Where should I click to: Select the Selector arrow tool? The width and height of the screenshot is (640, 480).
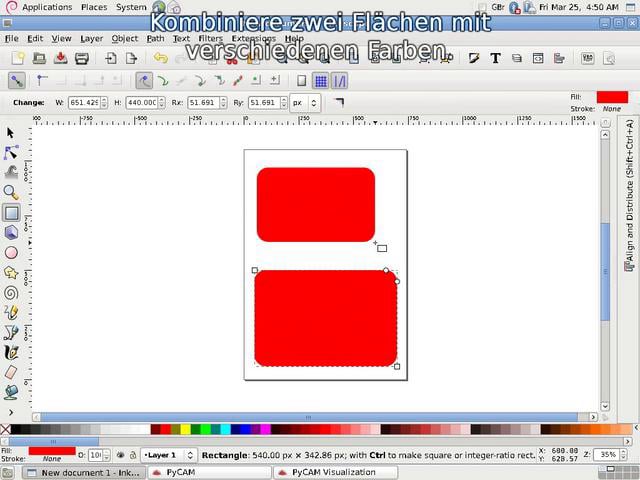[x=11, y=133]
